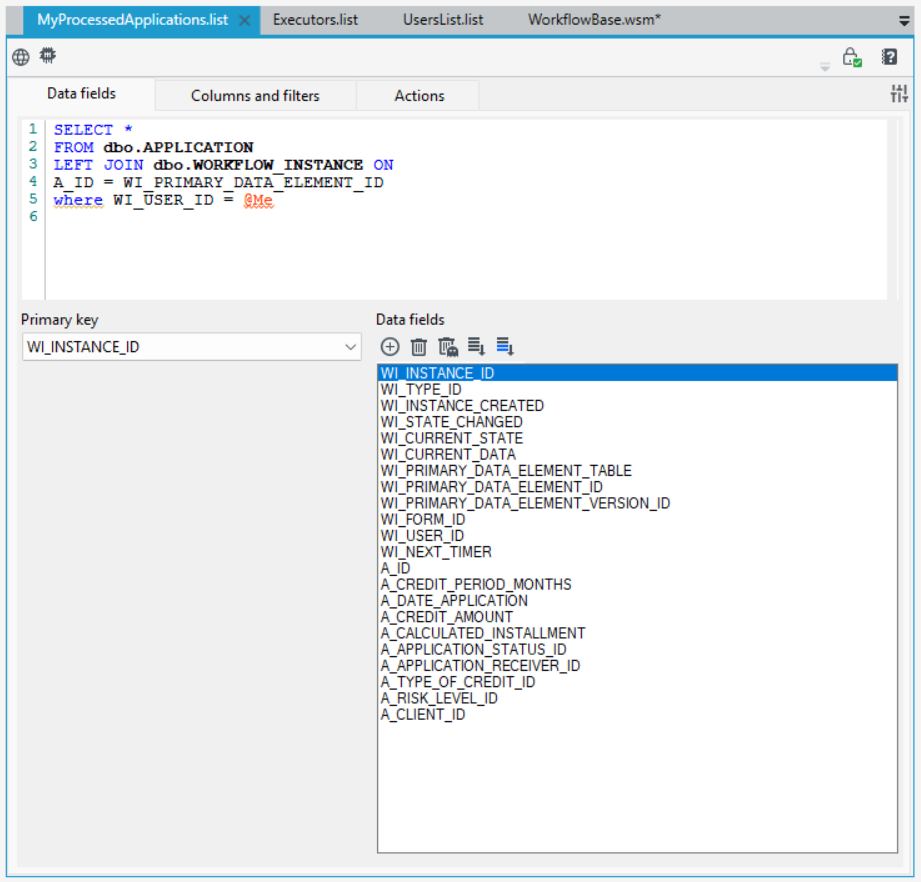This screenshot has width=921, height=882.
Task: Select WI_INSTANCE_ID in the Data fields list
Action: tap(637, 373)
